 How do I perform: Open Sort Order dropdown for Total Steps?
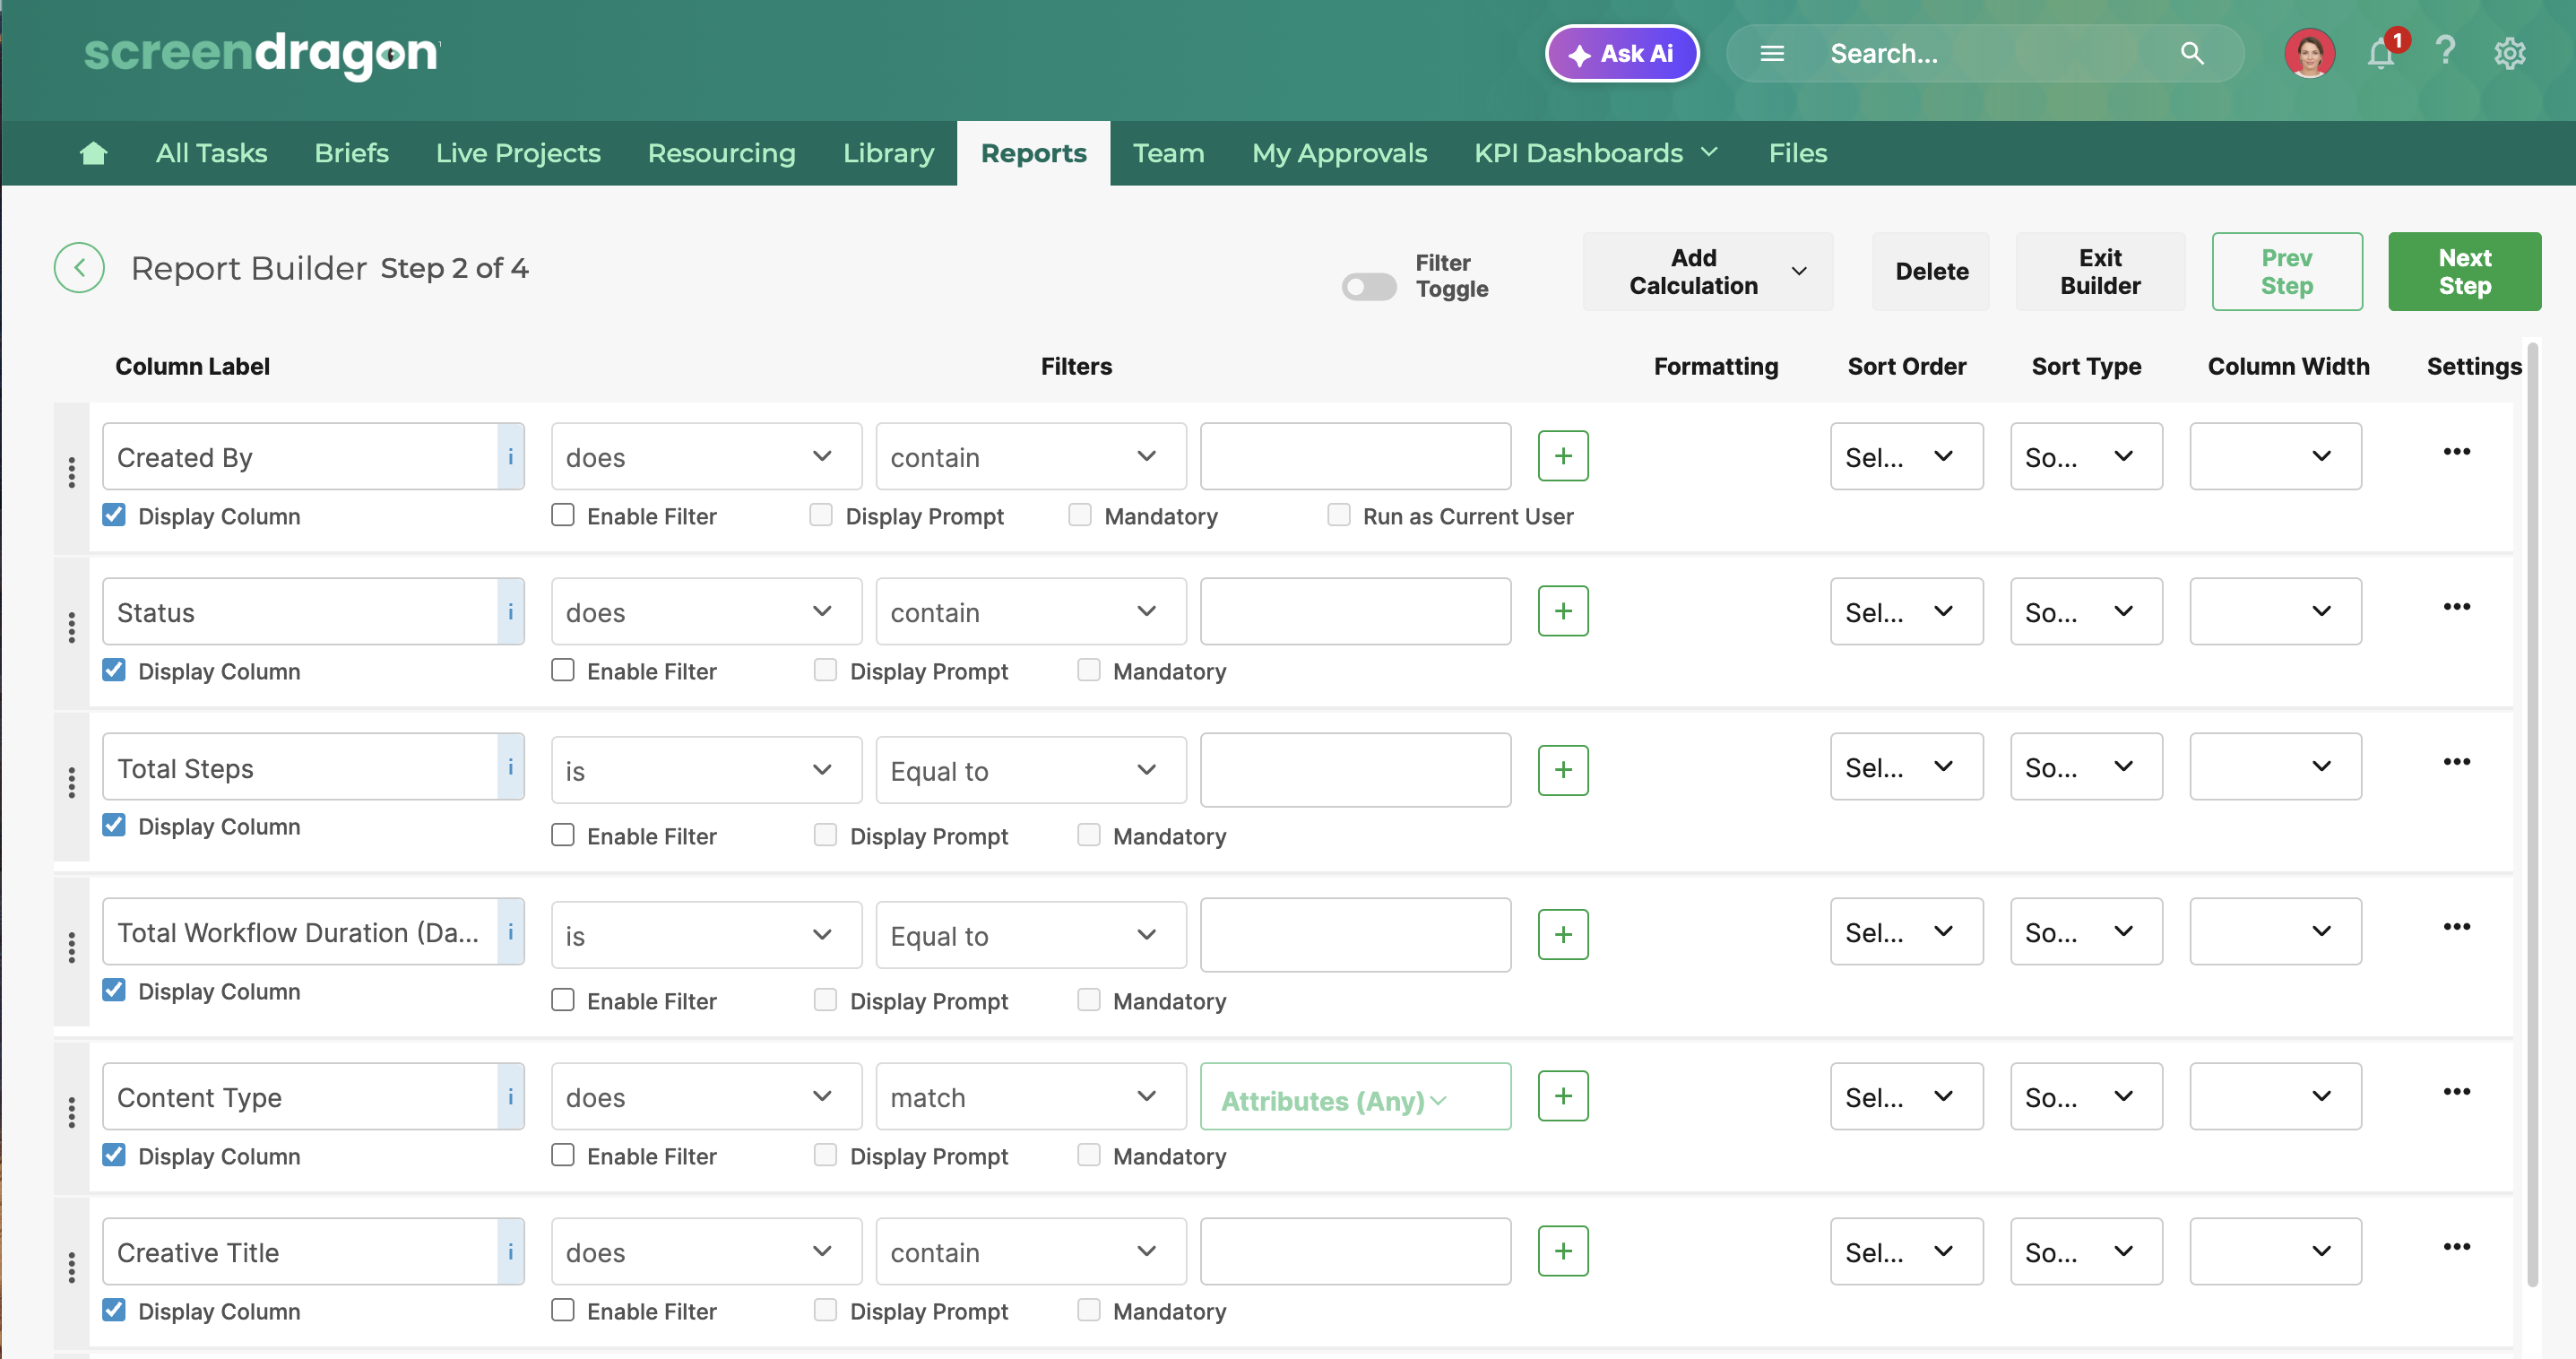tap(1905, 767)
